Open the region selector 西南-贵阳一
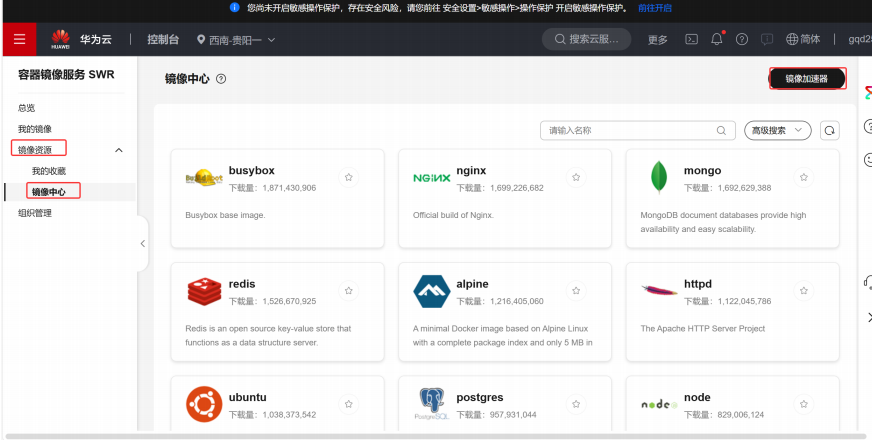The width and height of the screenshot is (872, 440). pyautogui.click(x=236, y=39)
